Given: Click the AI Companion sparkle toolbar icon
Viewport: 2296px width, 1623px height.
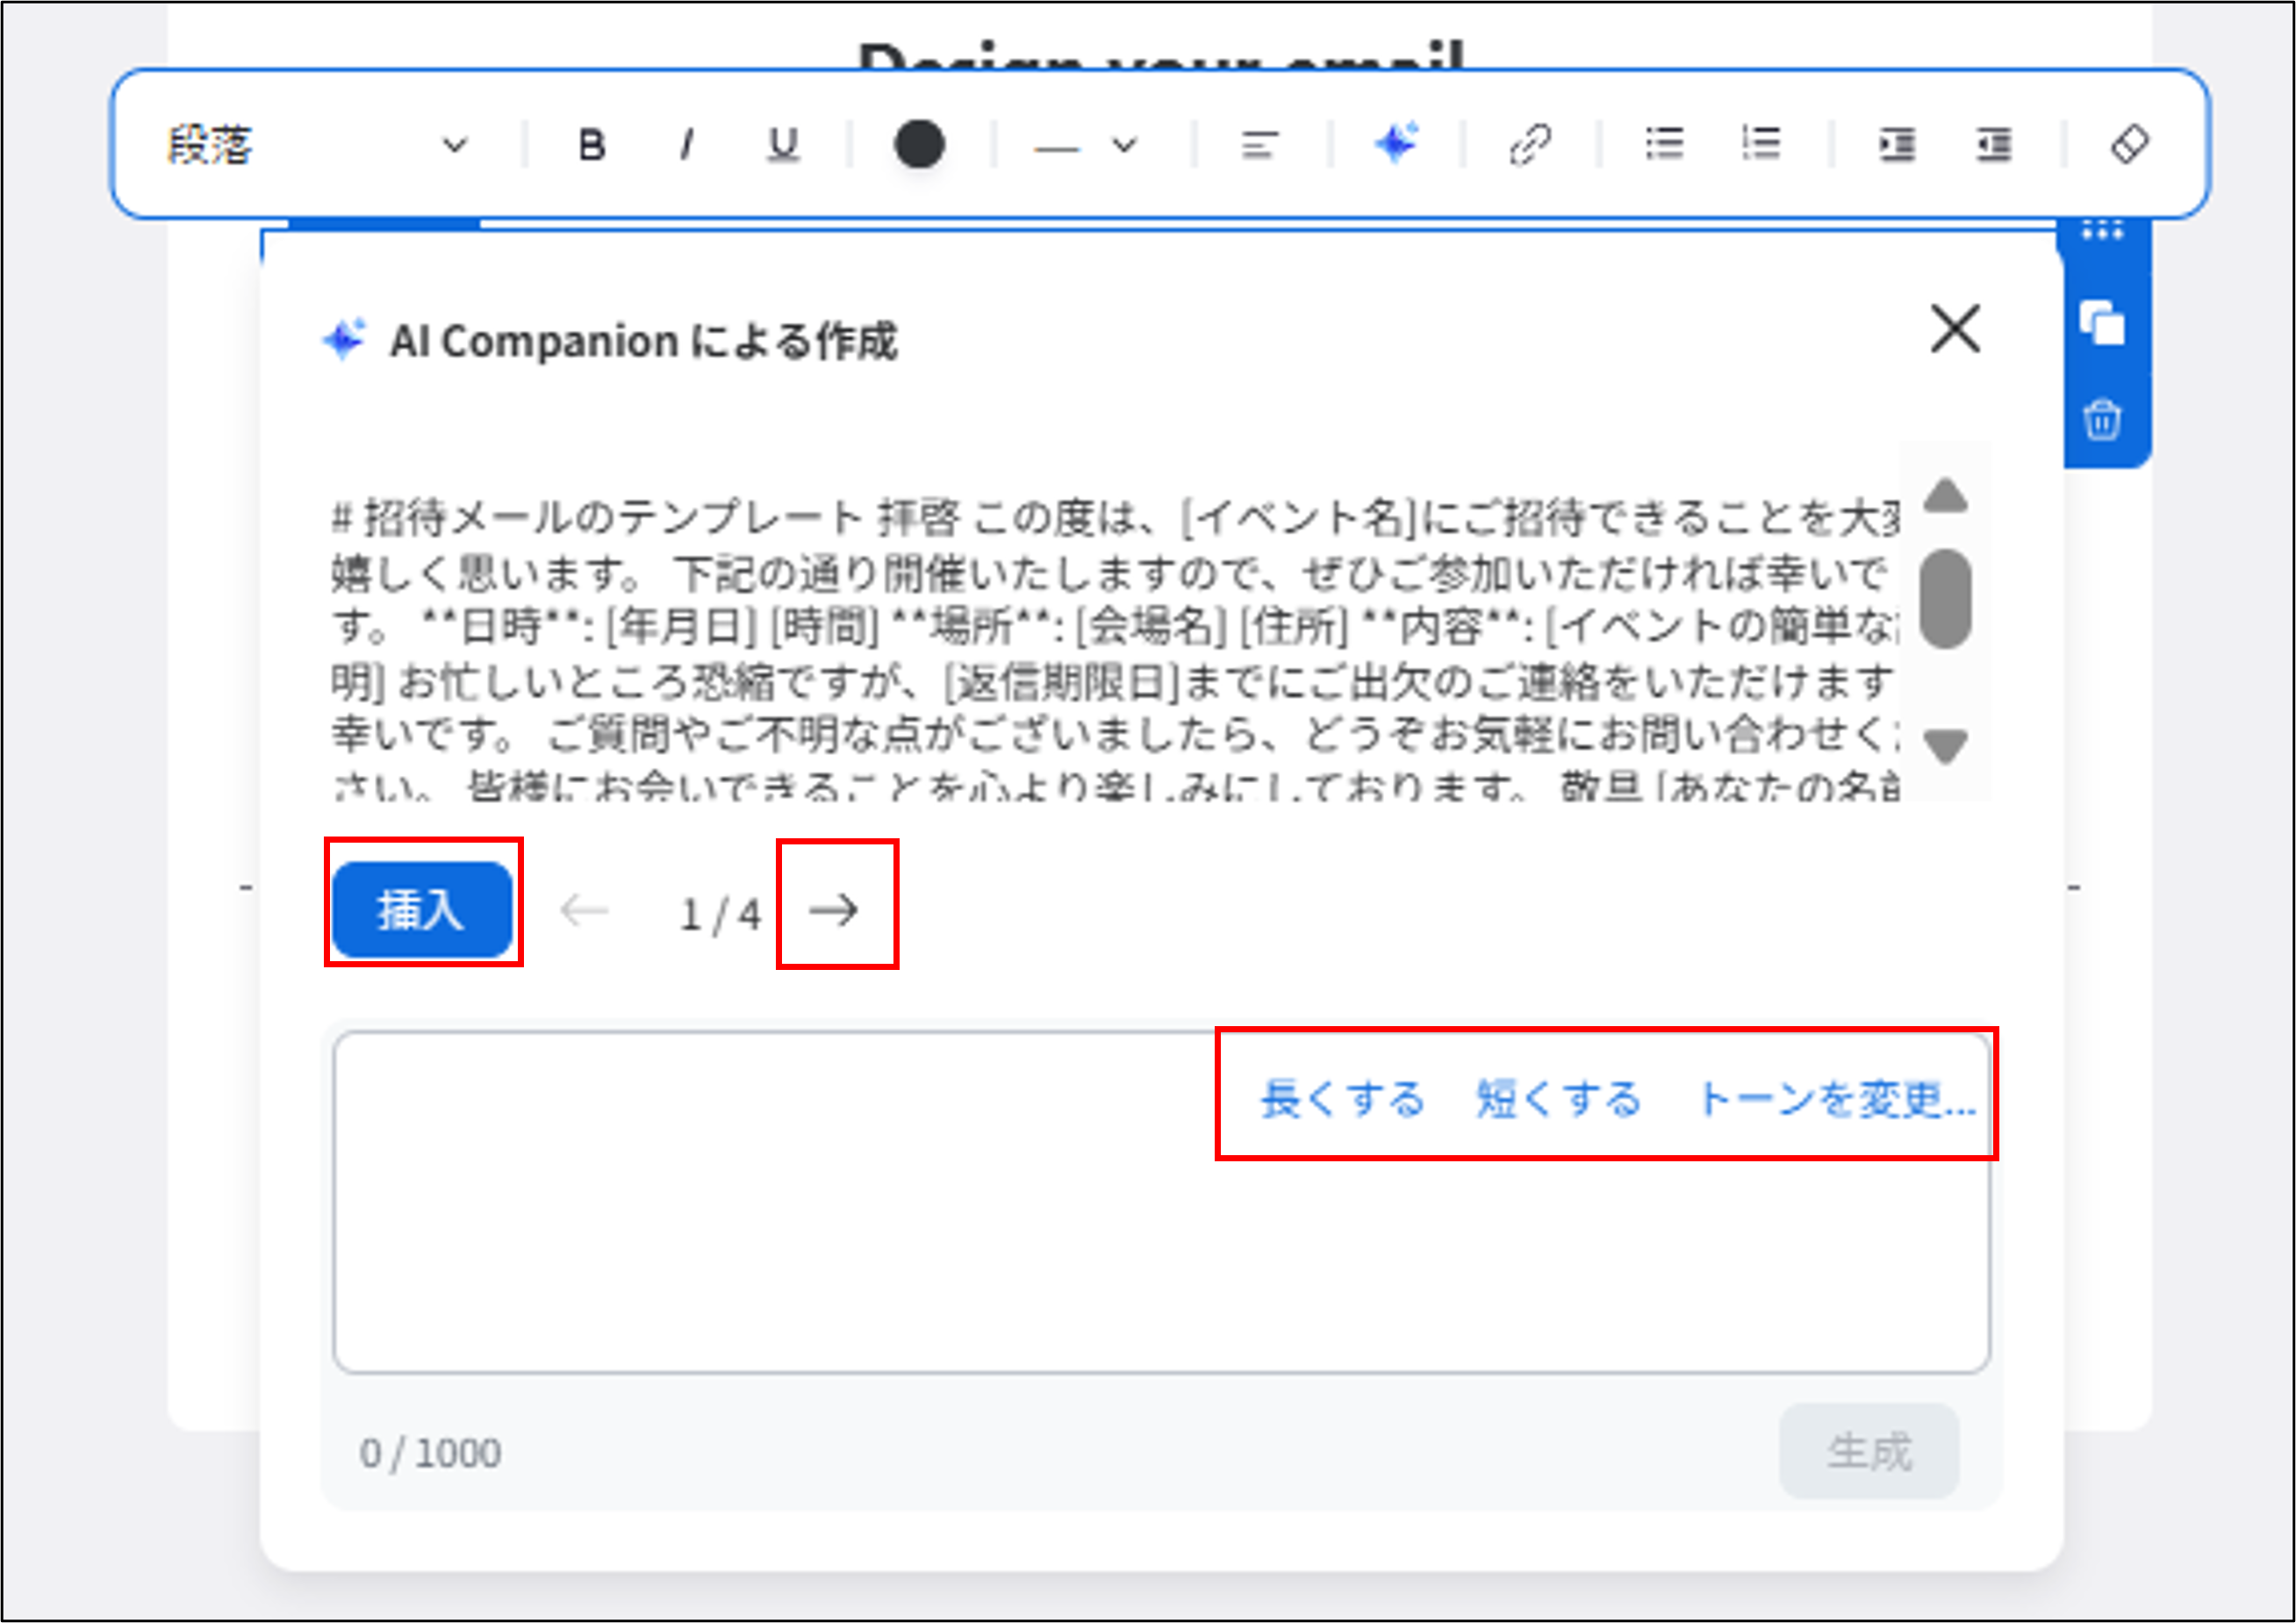Looking at the screenshot, I should coord(1397,143).
